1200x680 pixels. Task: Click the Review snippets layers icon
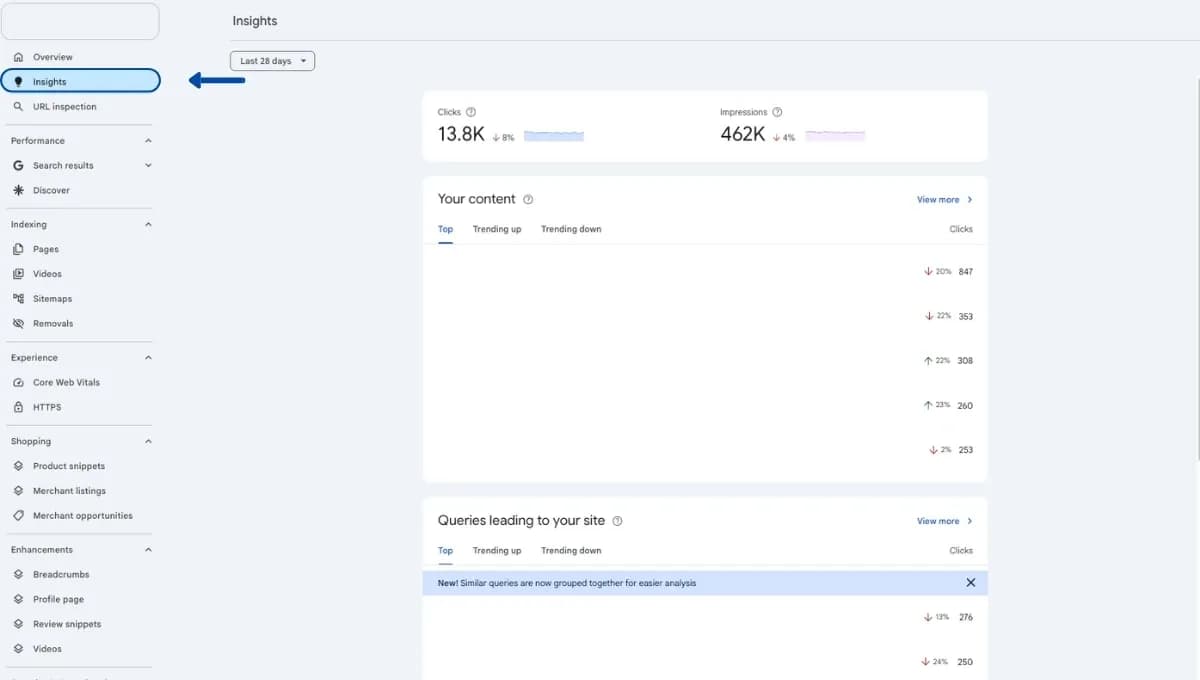pos(18,624)
